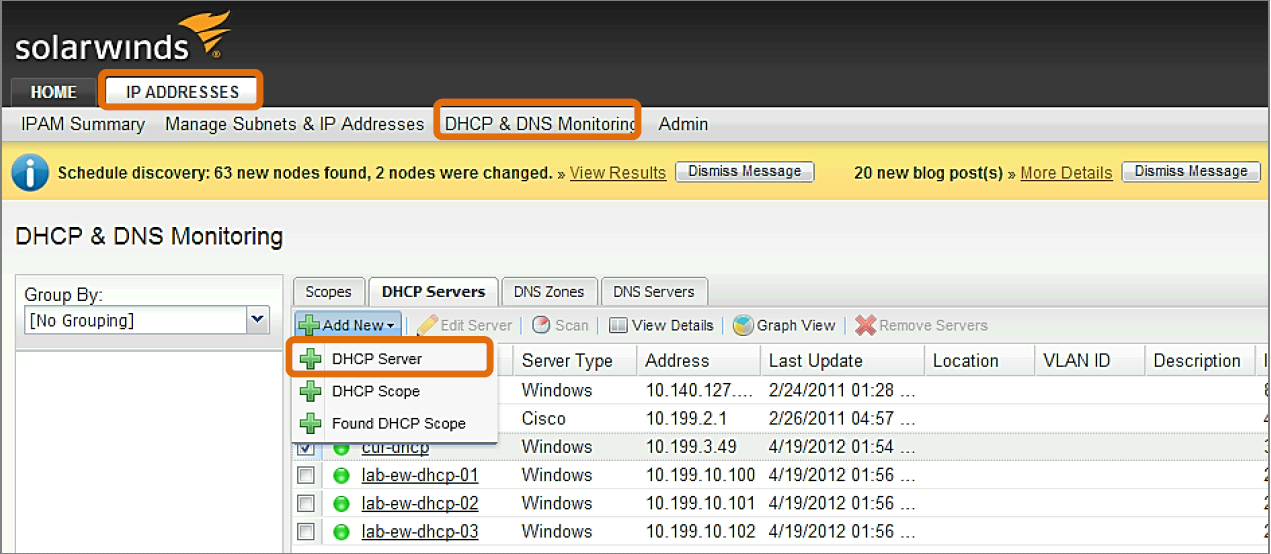
Task: Check the lab-ew-dhcp-03 row checkbox
Action: (306, 531)
